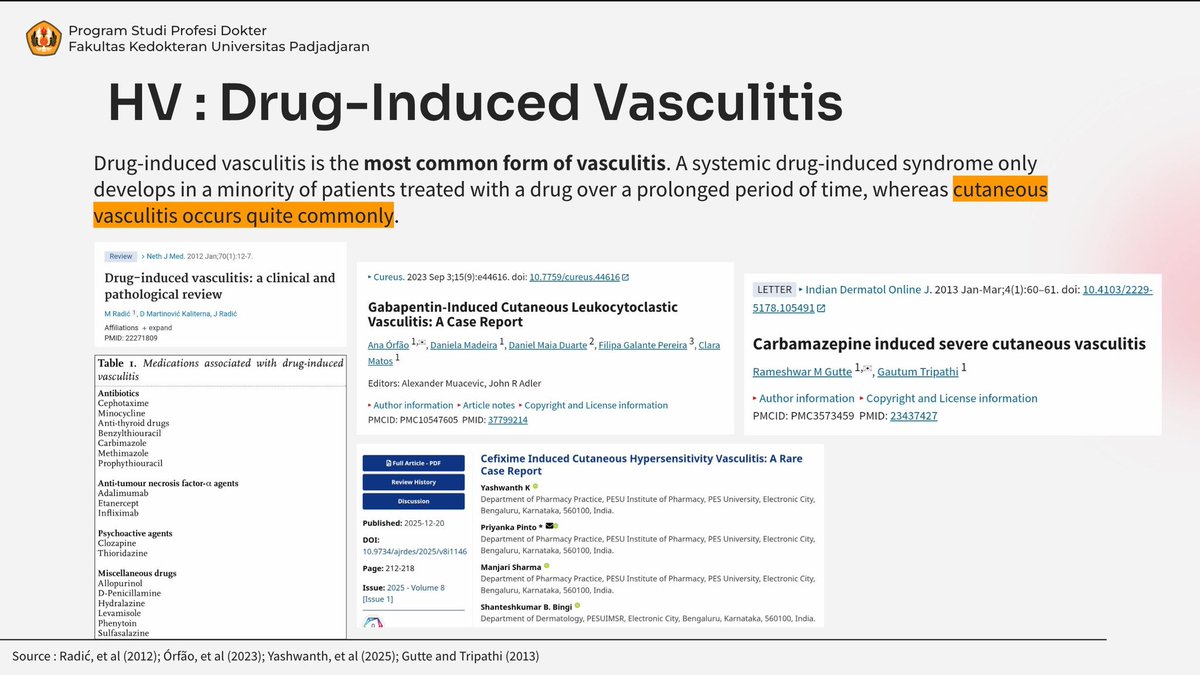Click the Source citation line at the bottom
Viewport: 1200px width, 675px height.
click(x=276, y=657)
